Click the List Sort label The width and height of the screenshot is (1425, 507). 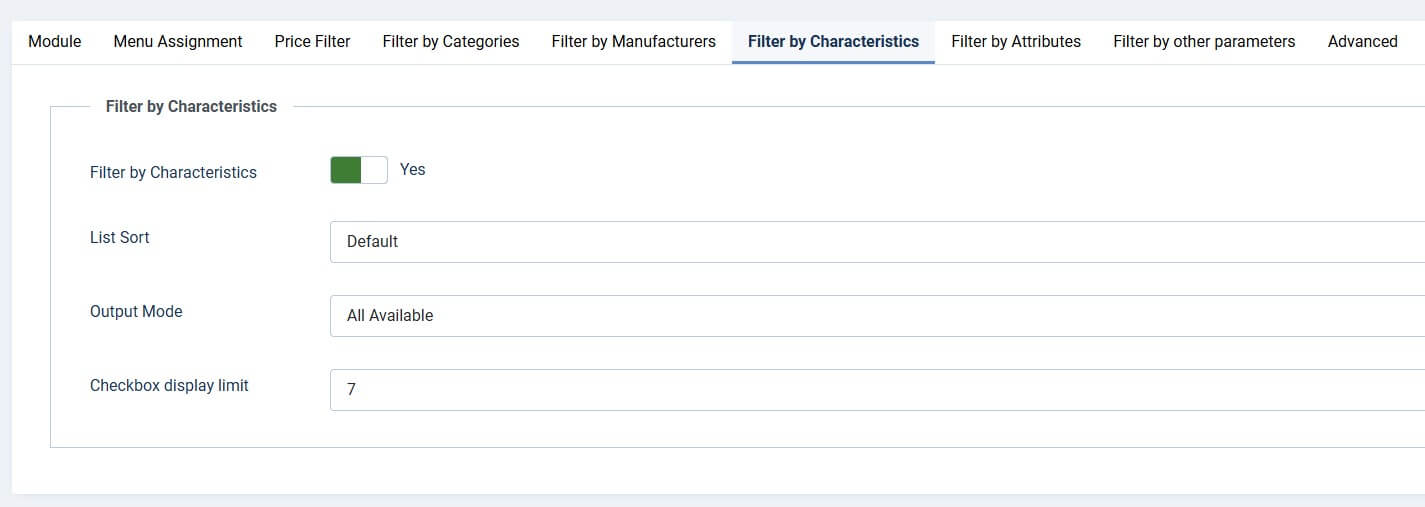[120, 238]
